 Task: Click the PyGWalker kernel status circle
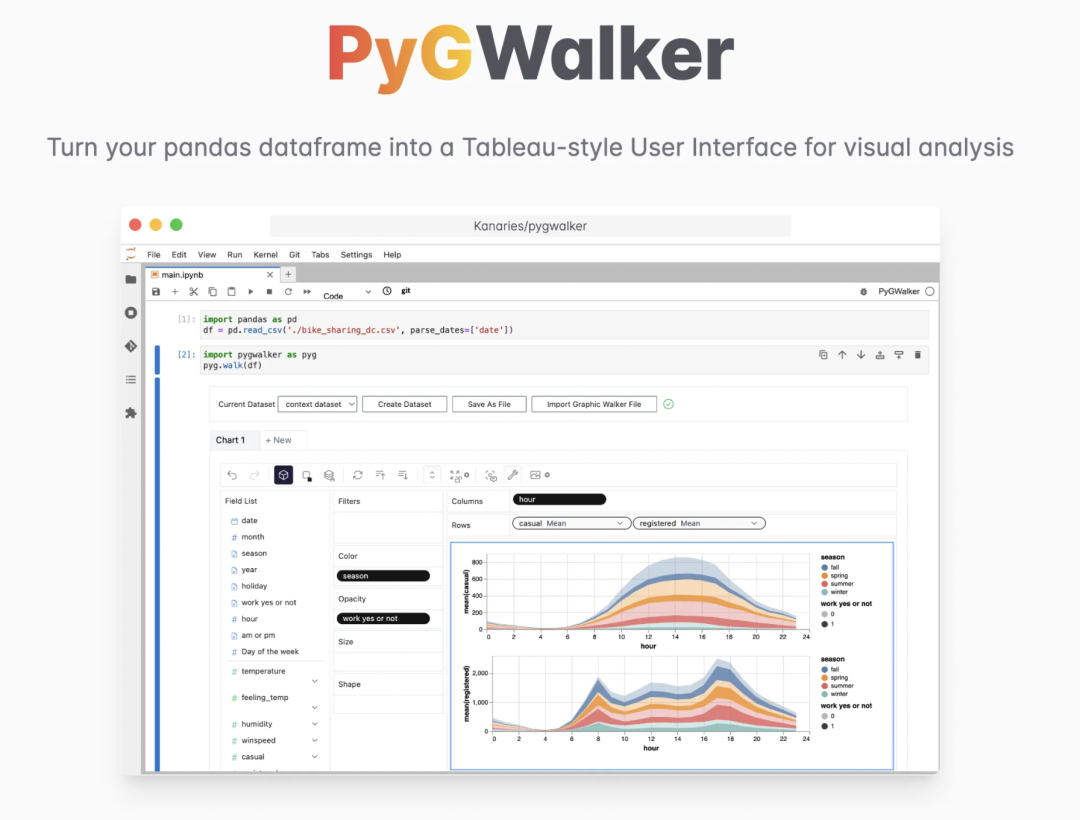(930, 291)
